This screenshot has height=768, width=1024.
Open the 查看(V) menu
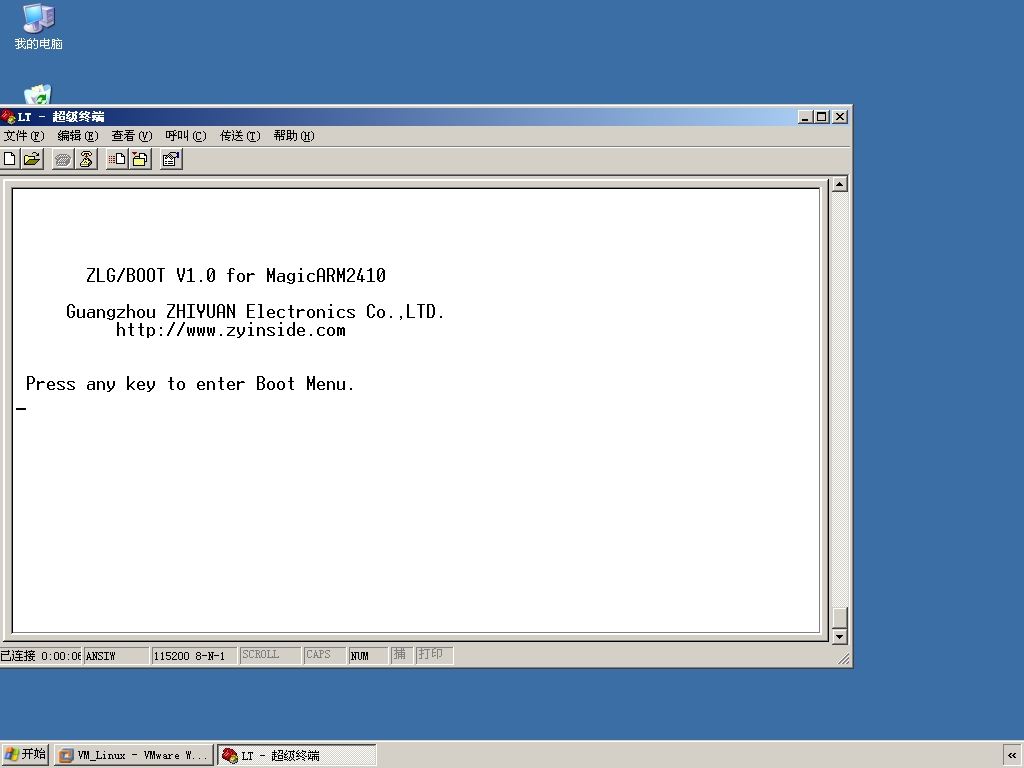coord(132,136)
